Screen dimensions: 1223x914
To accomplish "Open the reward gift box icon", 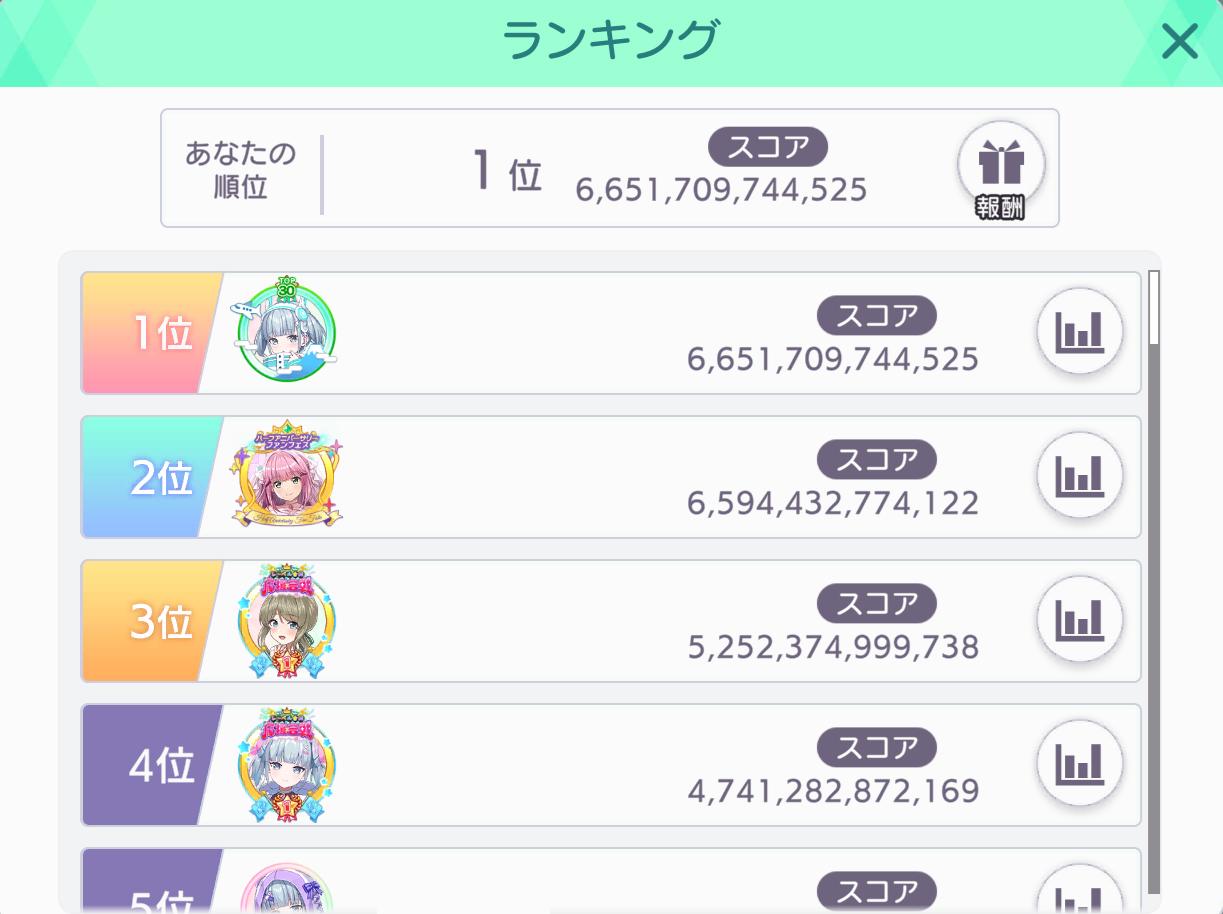I will [1000, 166].
